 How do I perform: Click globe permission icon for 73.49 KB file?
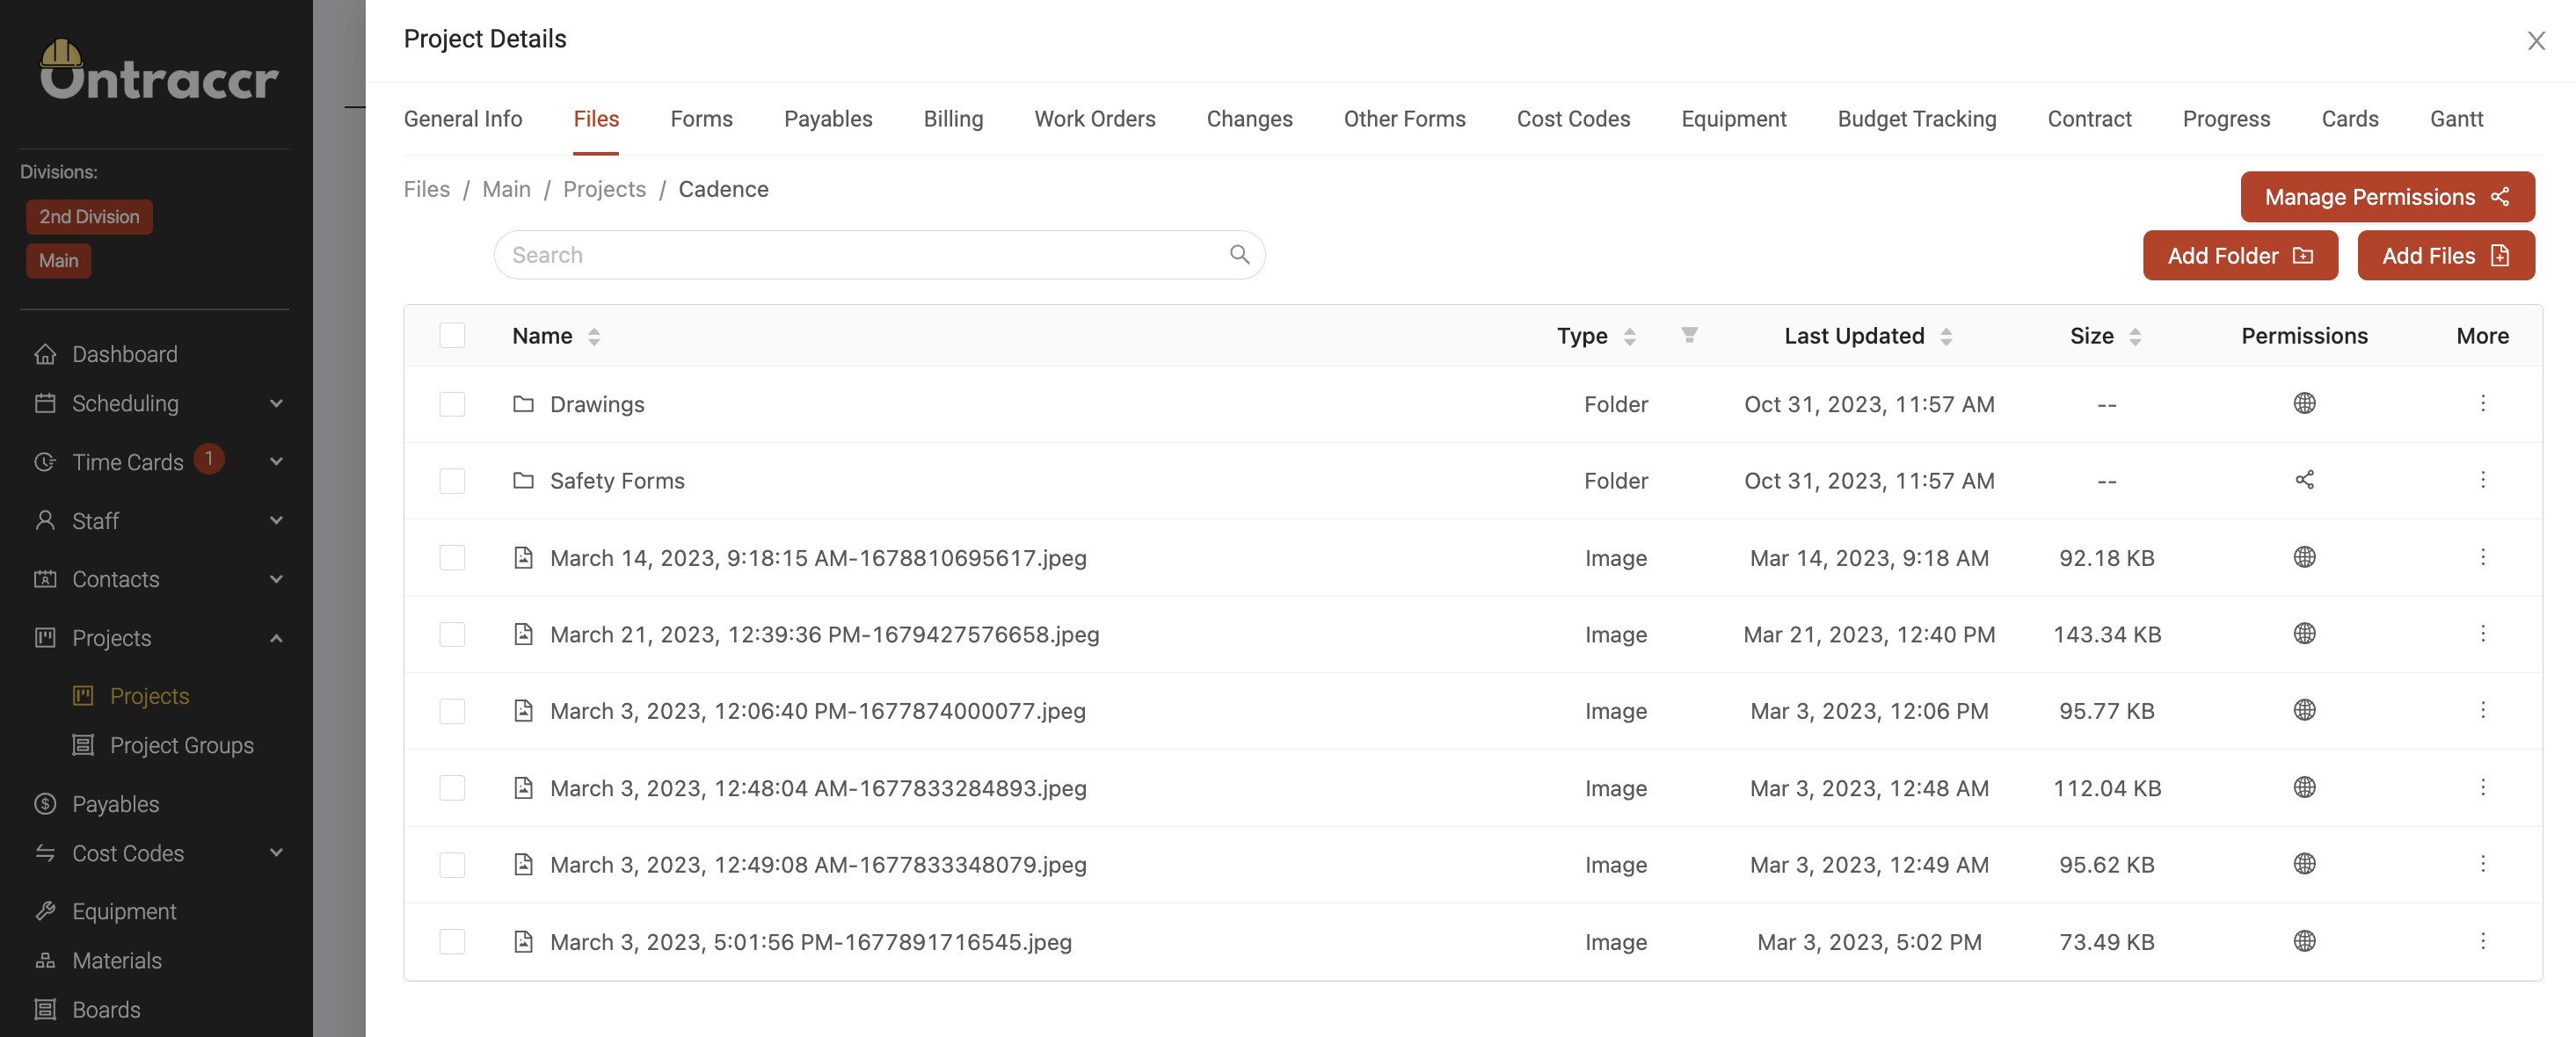pyautogui.click(x=2304, y=941)
